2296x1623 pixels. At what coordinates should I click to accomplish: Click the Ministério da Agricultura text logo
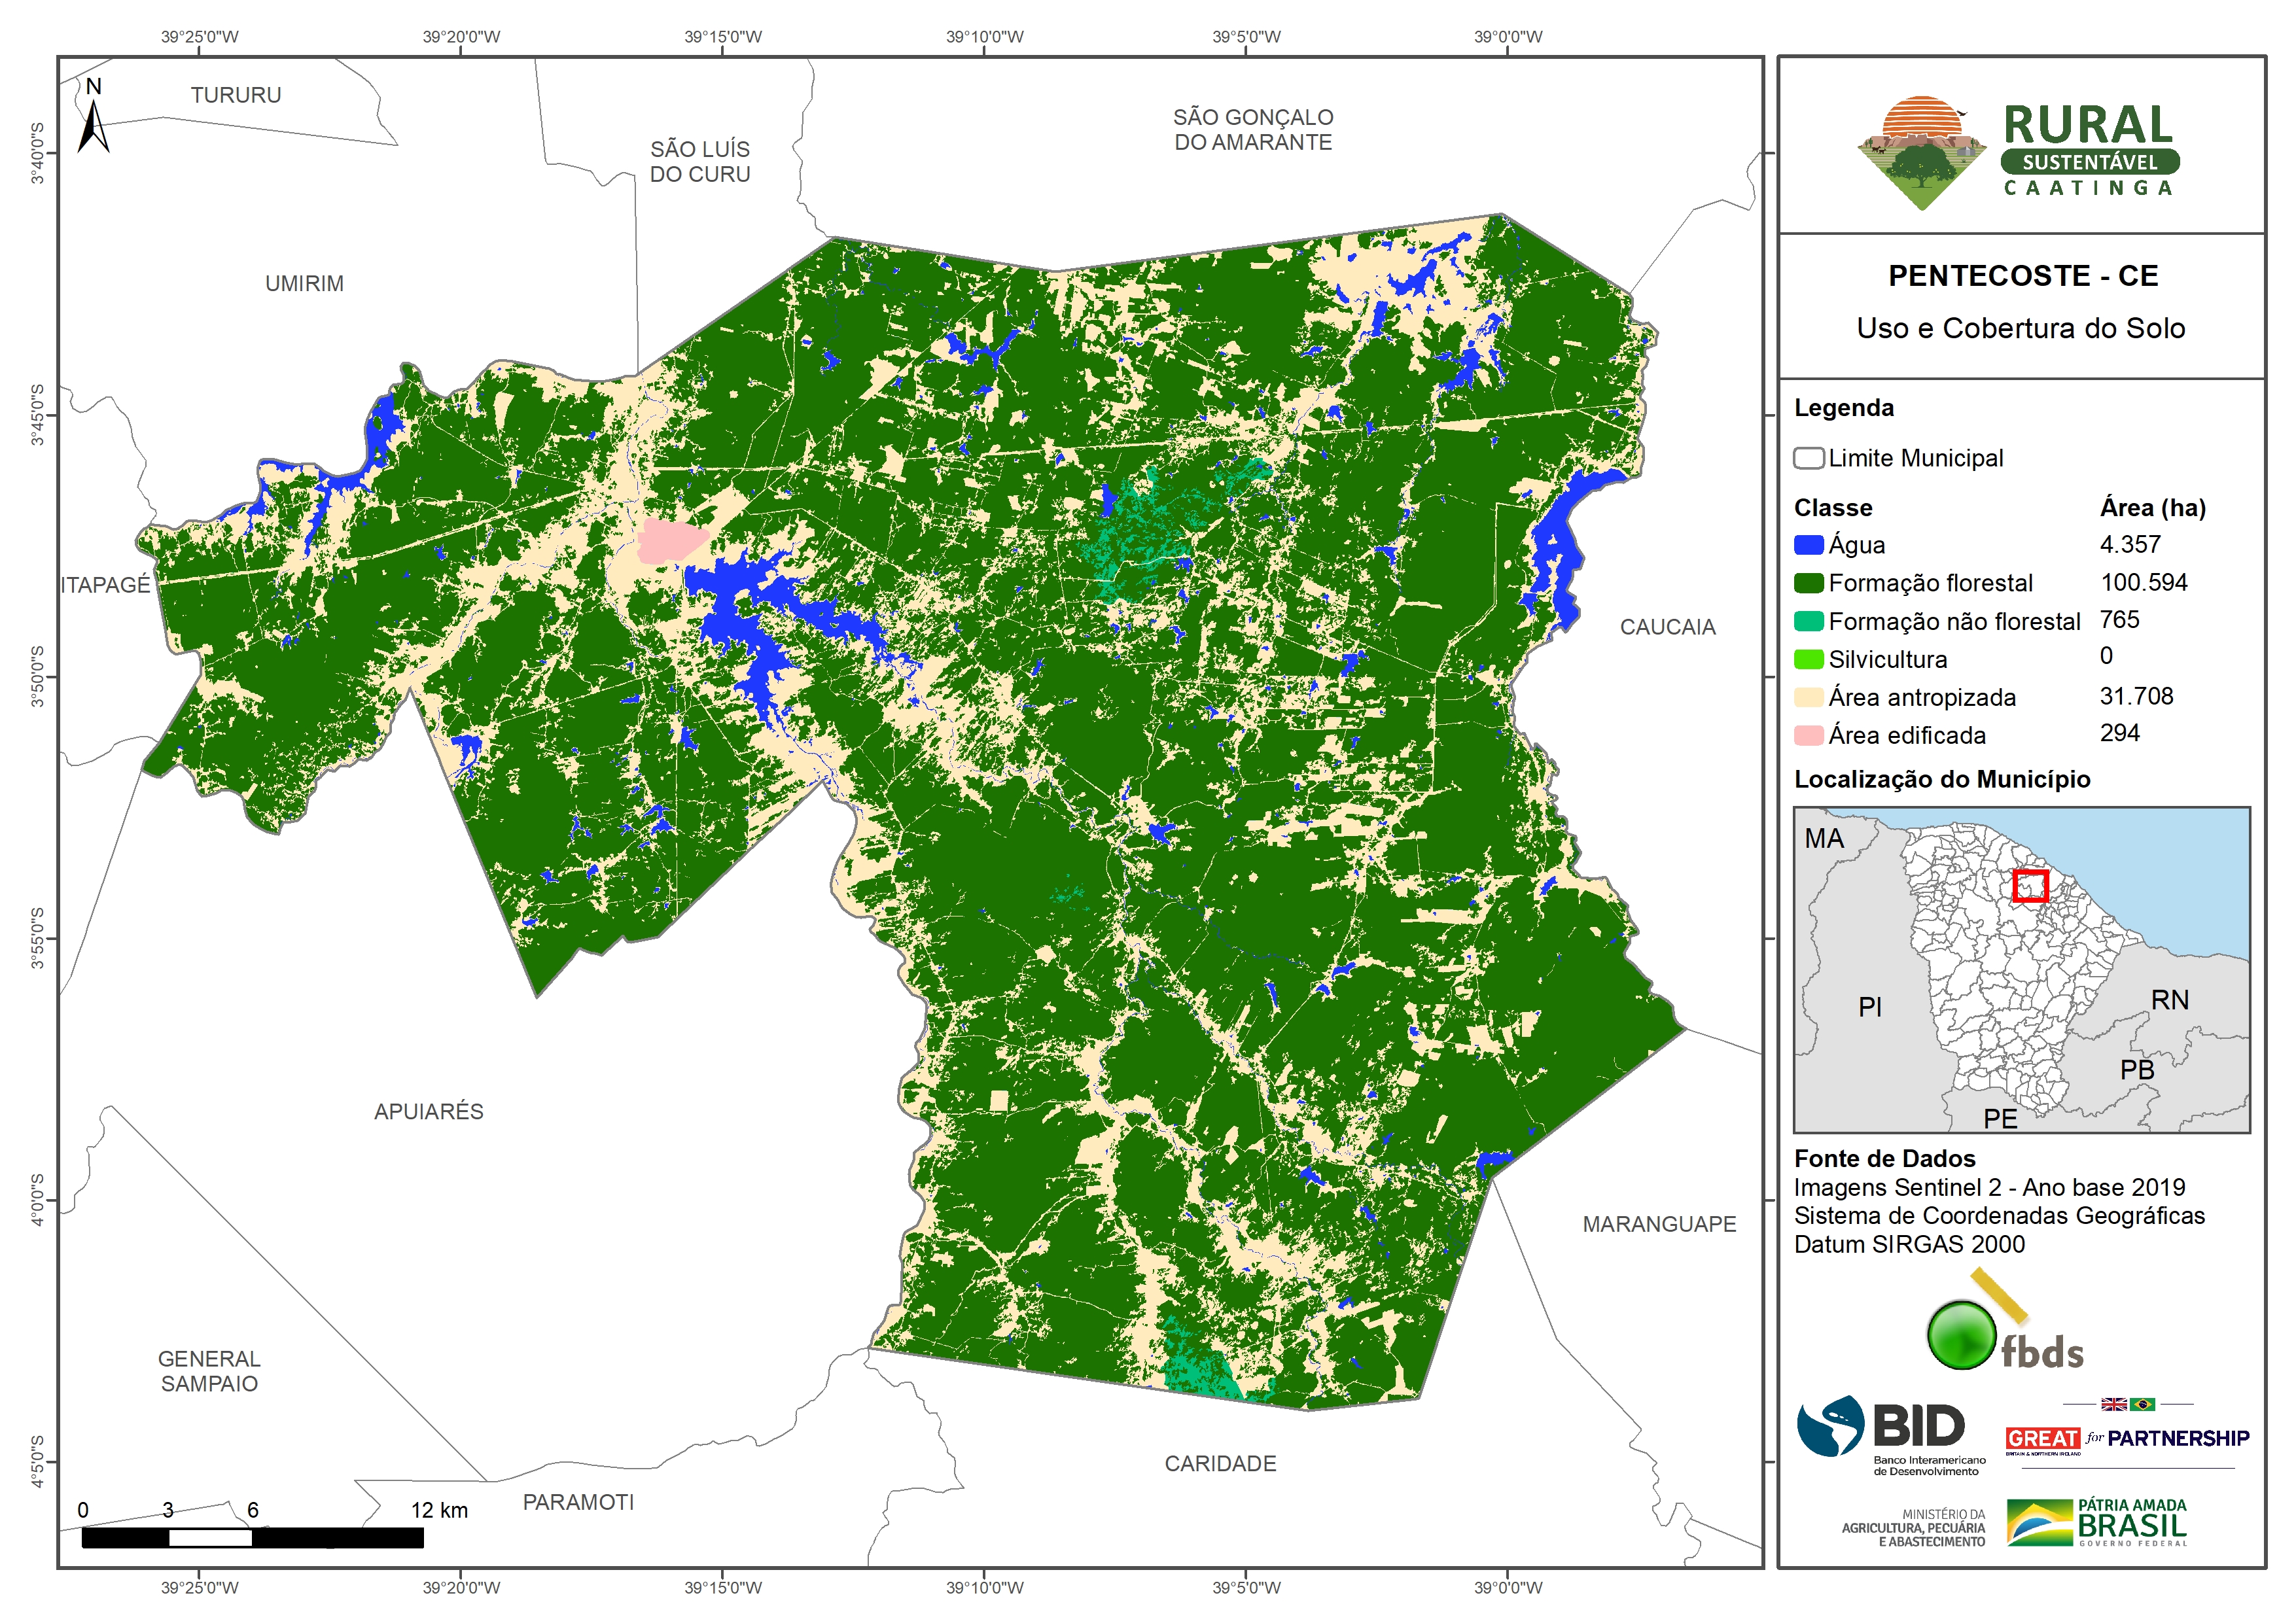pyautogui.click(x=1914, y=1527)
